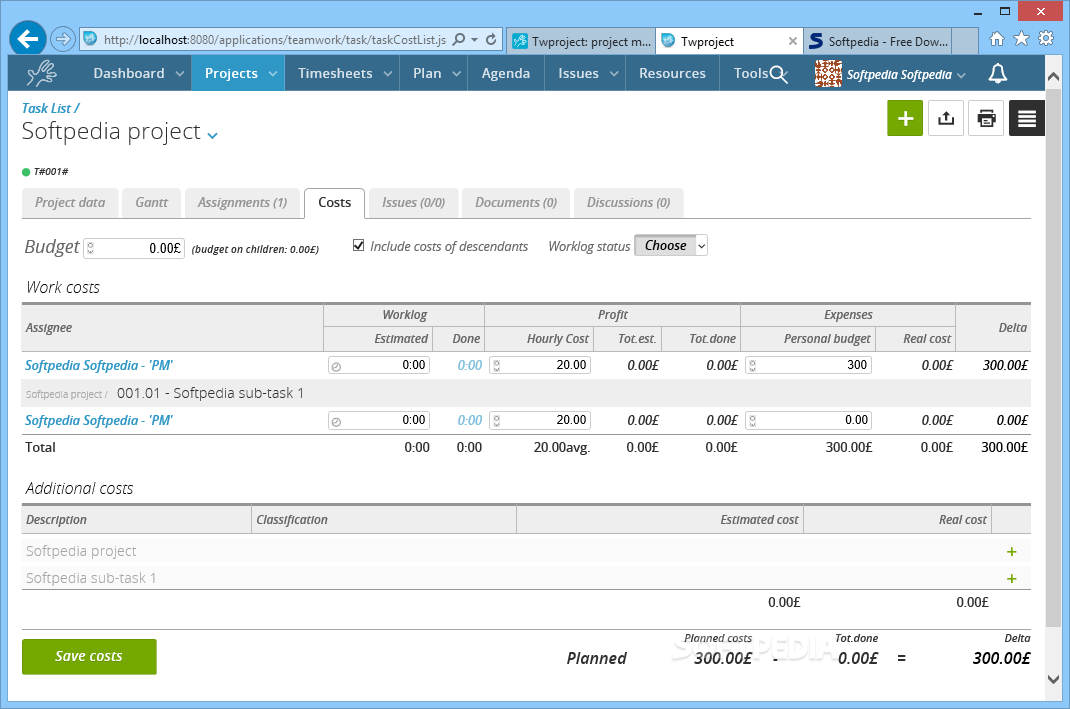Click the Save costs button

point(89,656)
